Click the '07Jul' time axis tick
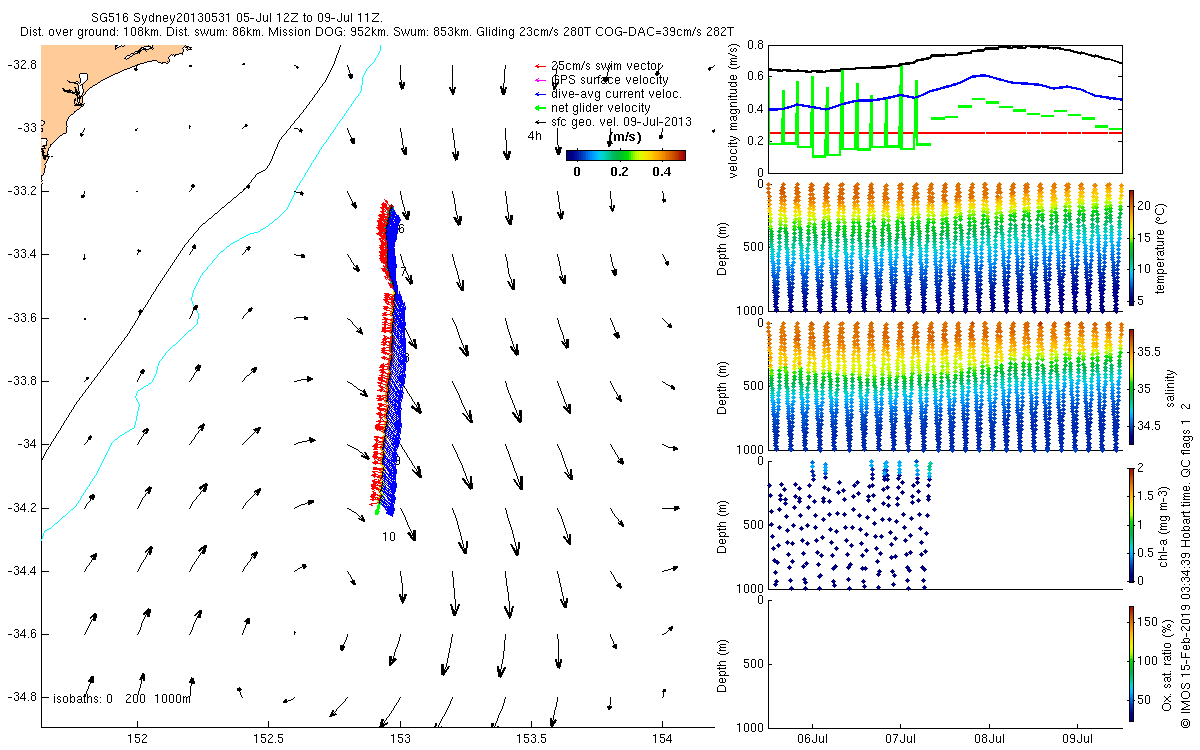The width and height of the screenshot is (1200, 750). [901, 740]
